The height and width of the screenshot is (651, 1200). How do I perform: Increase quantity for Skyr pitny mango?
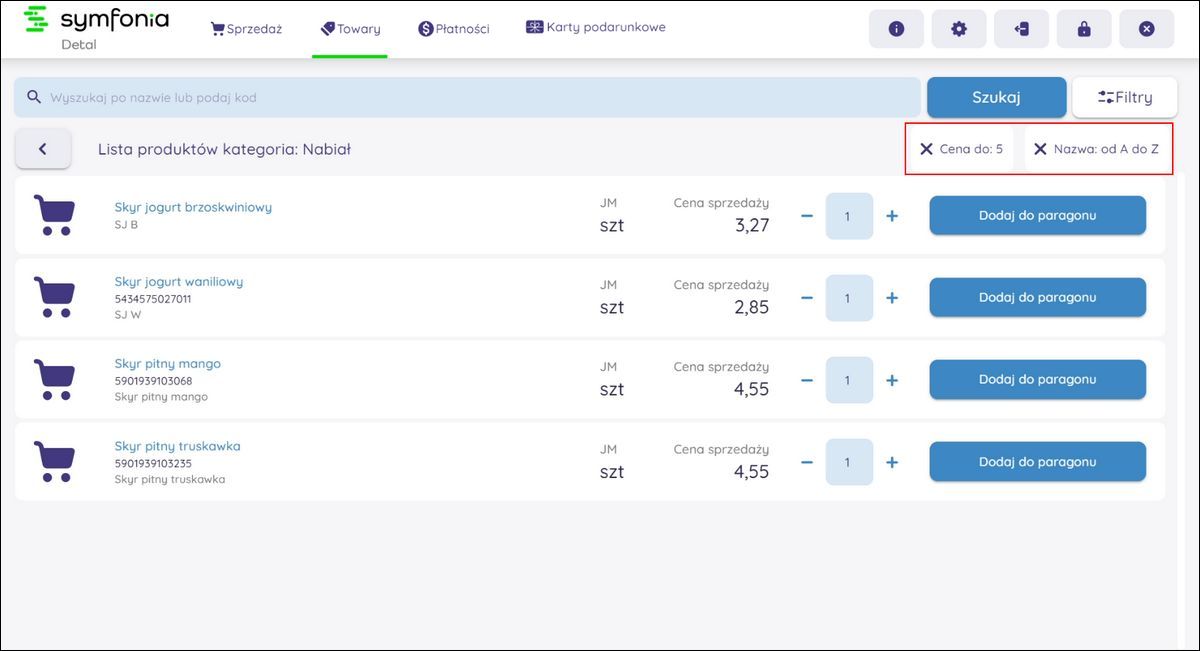tap(892, 380)
